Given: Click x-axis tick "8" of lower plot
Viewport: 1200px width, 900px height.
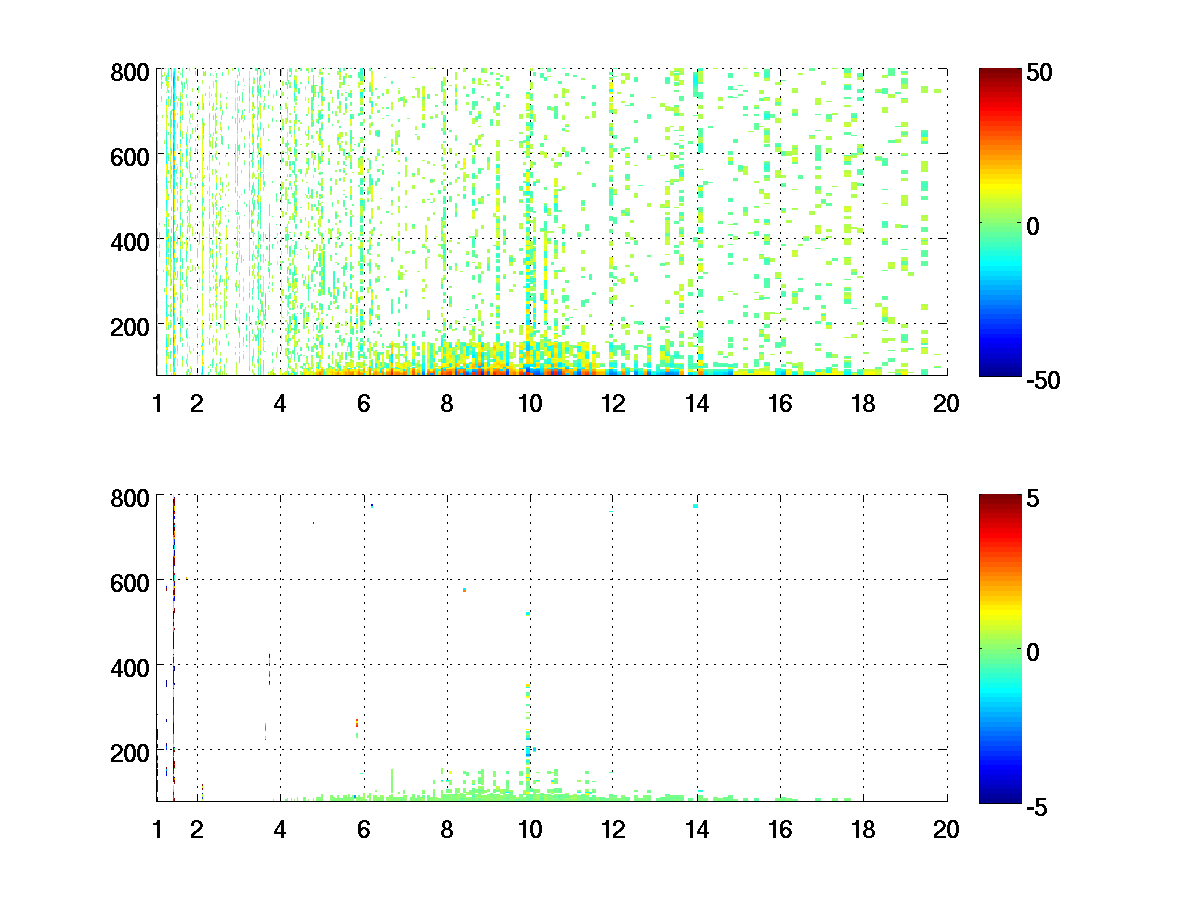Looking at the screenshot, I should click(x=447, y=829).
